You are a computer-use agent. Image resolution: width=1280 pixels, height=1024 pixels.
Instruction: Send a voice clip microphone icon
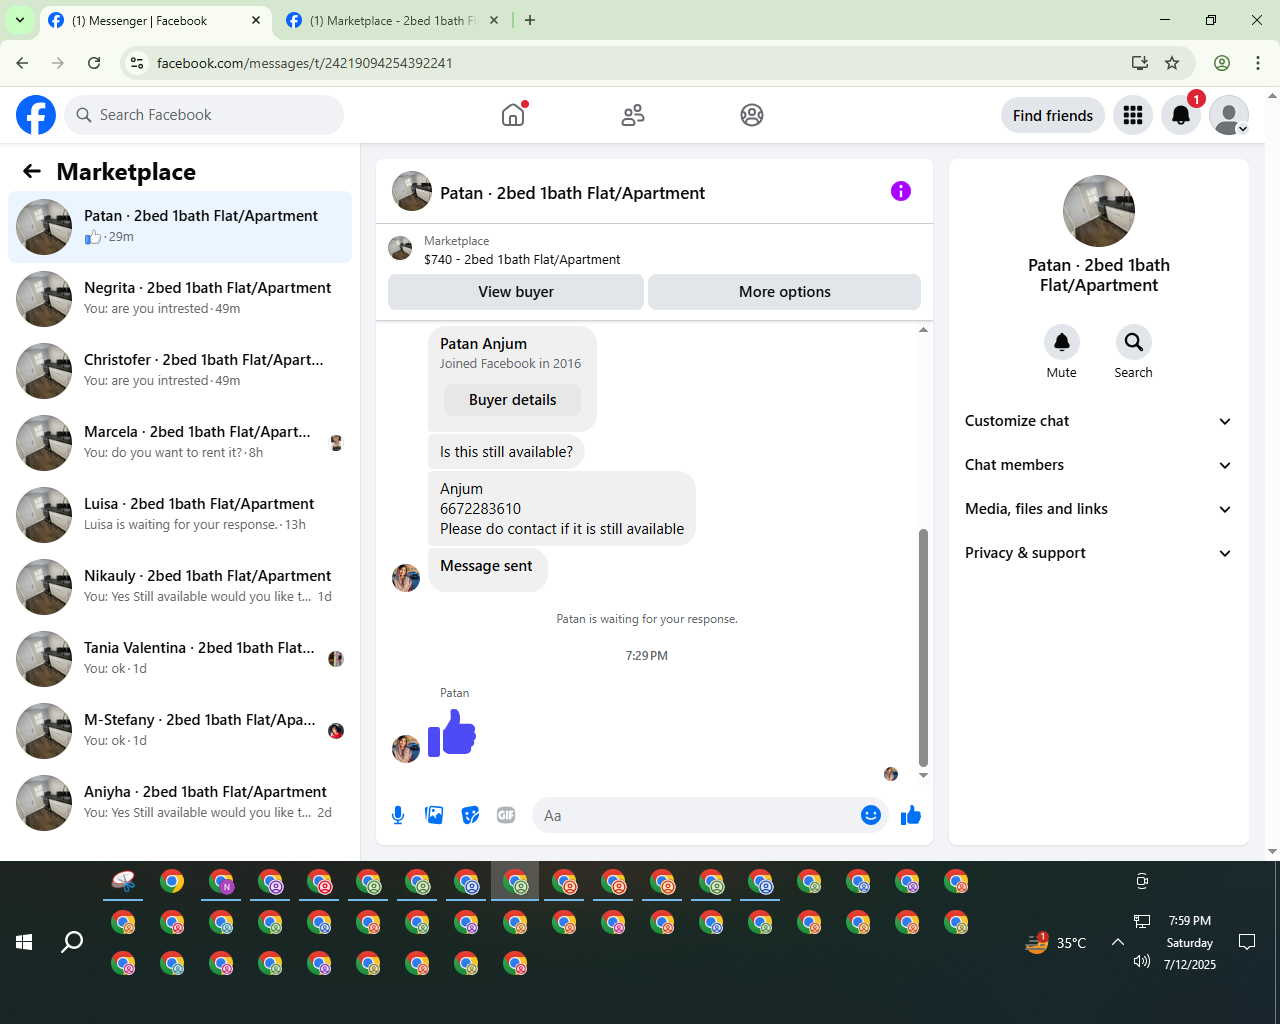tap(398, 815)
